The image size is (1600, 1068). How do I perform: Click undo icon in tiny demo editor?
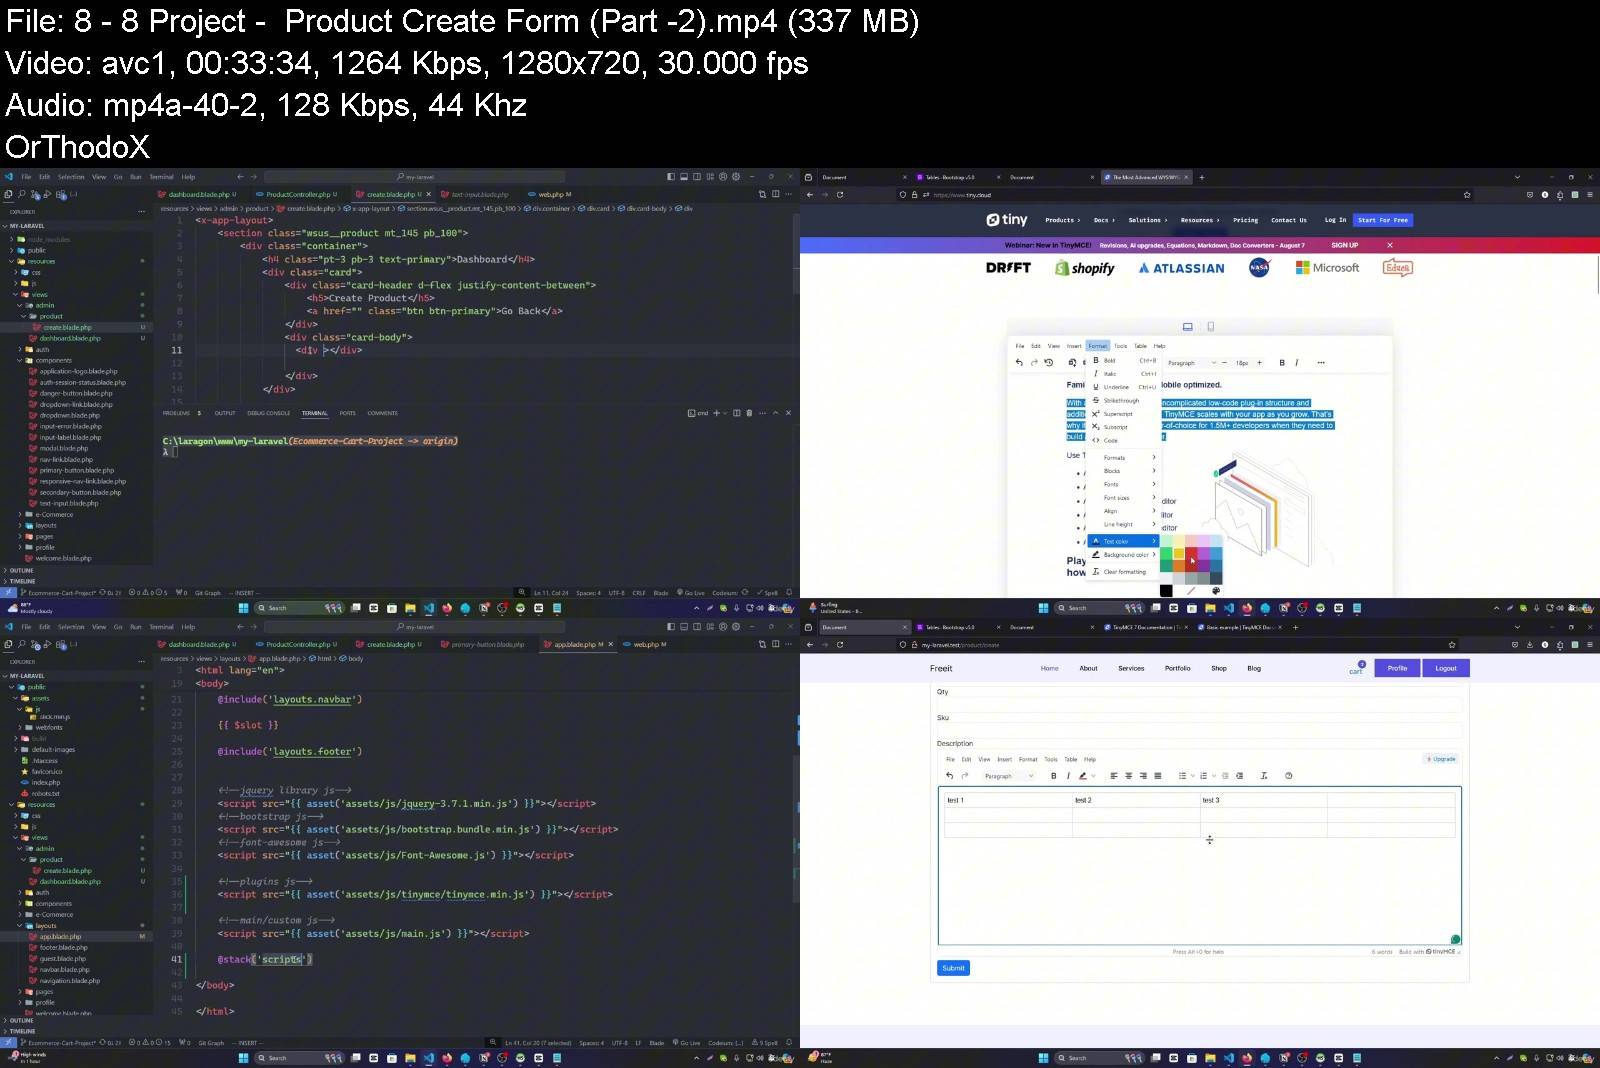(1019, 362)
